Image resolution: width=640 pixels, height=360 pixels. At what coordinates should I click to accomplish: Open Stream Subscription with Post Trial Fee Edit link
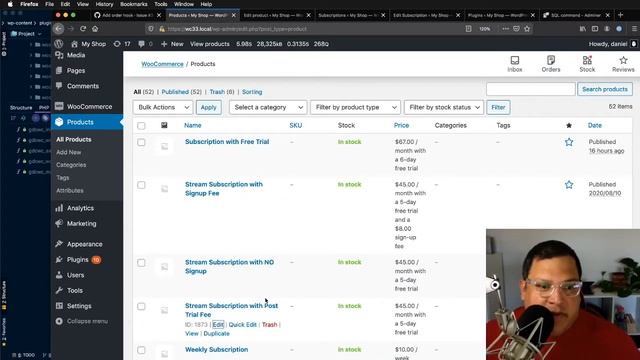[x=218, y=324]
